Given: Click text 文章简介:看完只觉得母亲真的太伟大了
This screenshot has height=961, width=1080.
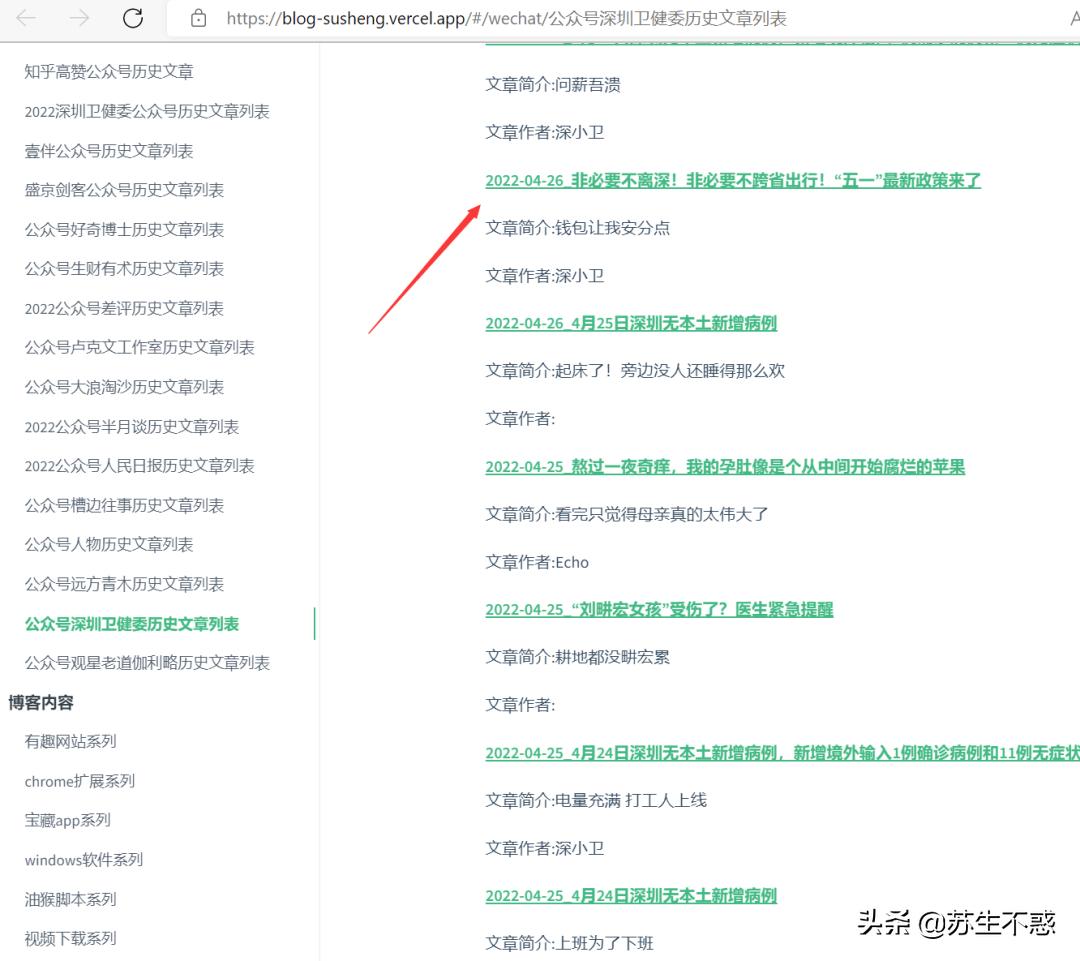Looking at the screenshot, I should coord(627,514).
